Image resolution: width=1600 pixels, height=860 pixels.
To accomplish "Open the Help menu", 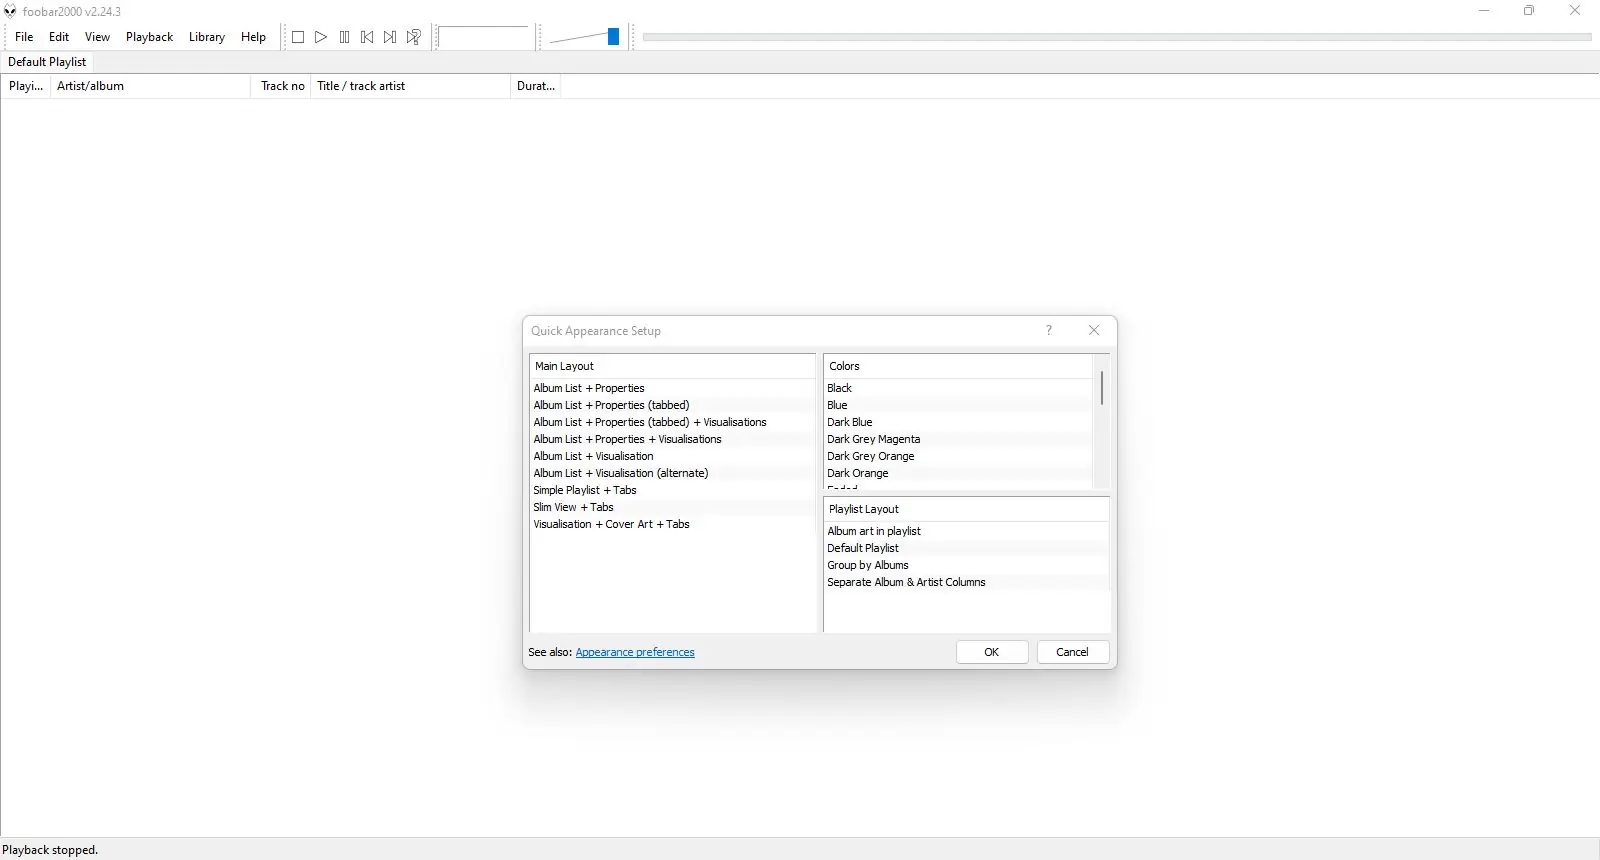I will [253, 37].
